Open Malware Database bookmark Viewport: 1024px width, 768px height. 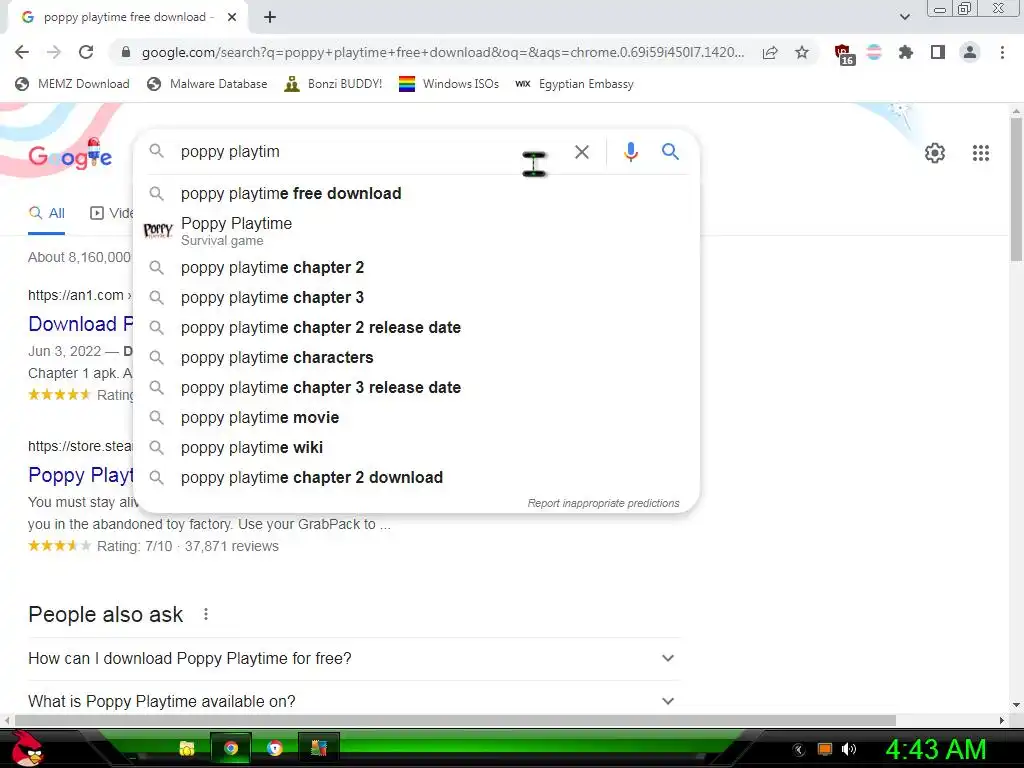(x=208, y=84)
